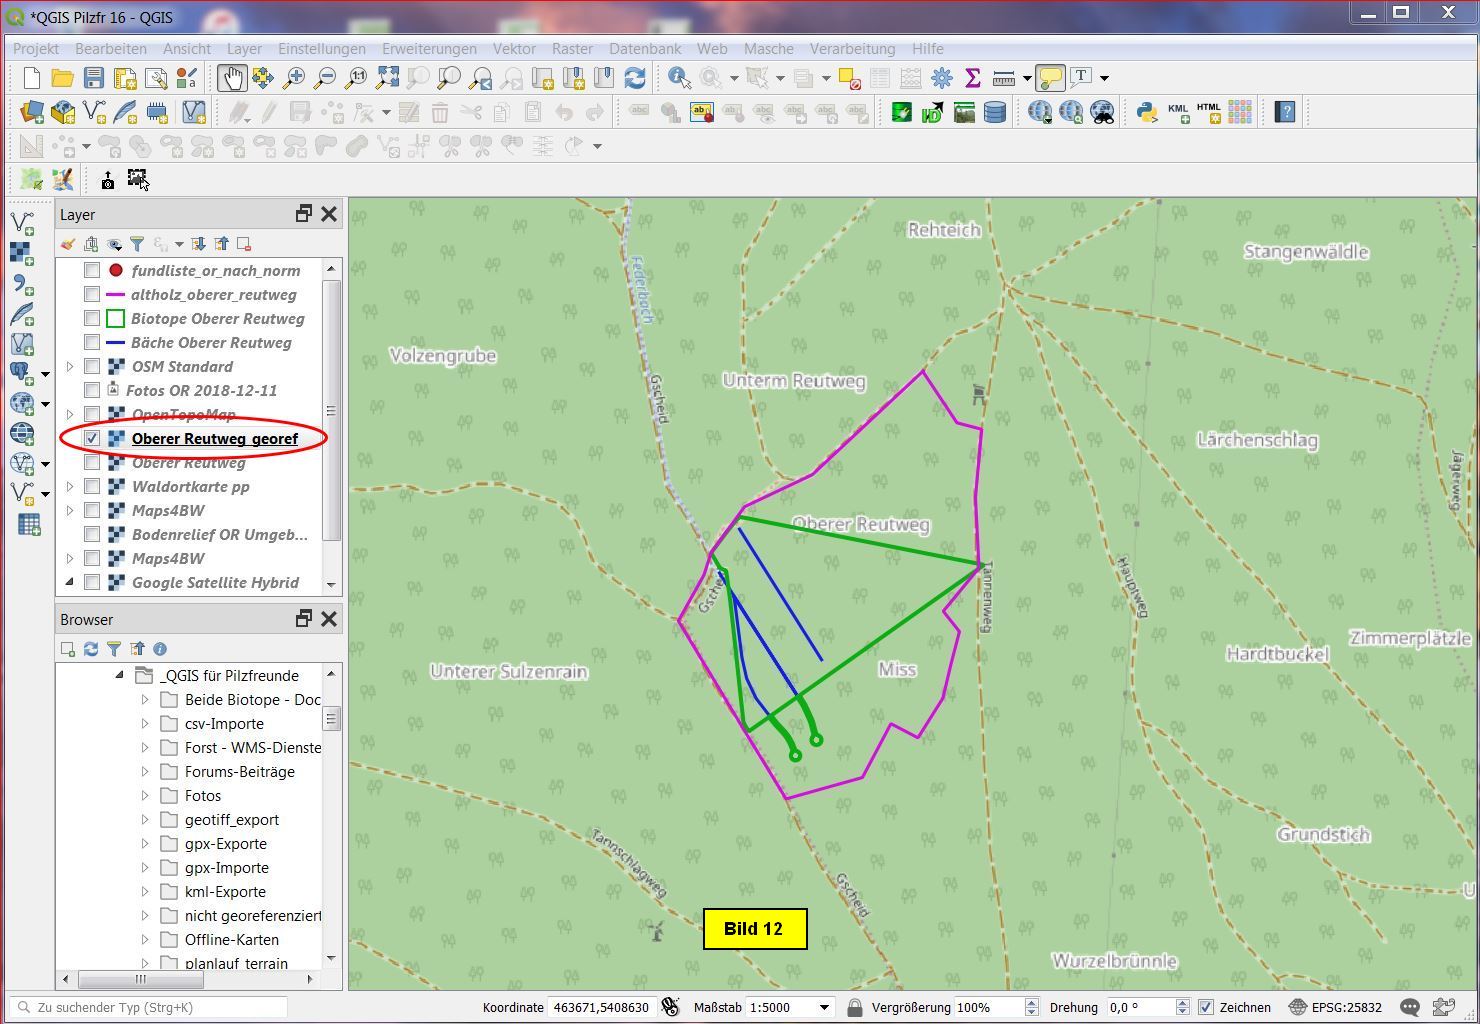Select the Pan Map hand tool
The width and height of the screenshot is (1480, 1024).
[x=232, y=78]
